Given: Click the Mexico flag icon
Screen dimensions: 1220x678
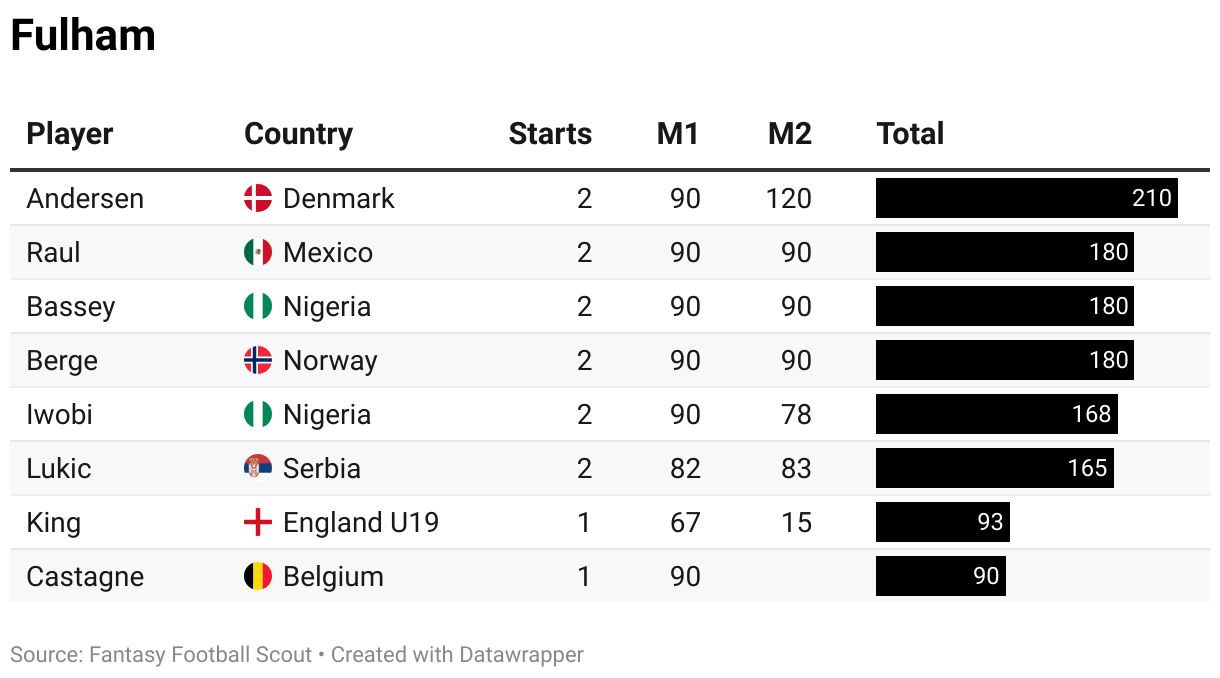Looking at the screenshot, I should click(x=258, y=252).
